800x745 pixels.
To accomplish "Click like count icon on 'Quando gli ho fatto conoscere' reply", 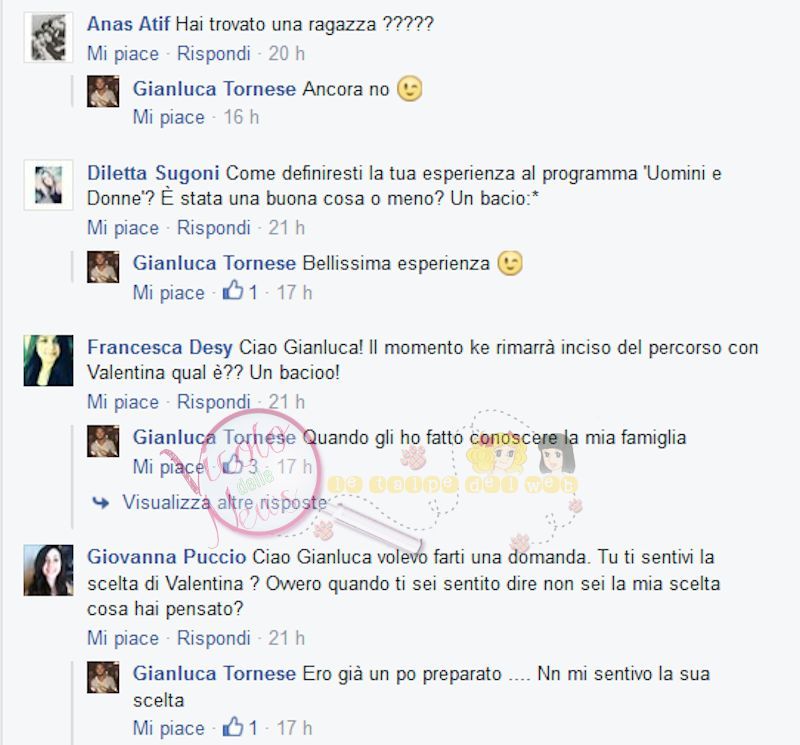I will (x=234, y=465).
